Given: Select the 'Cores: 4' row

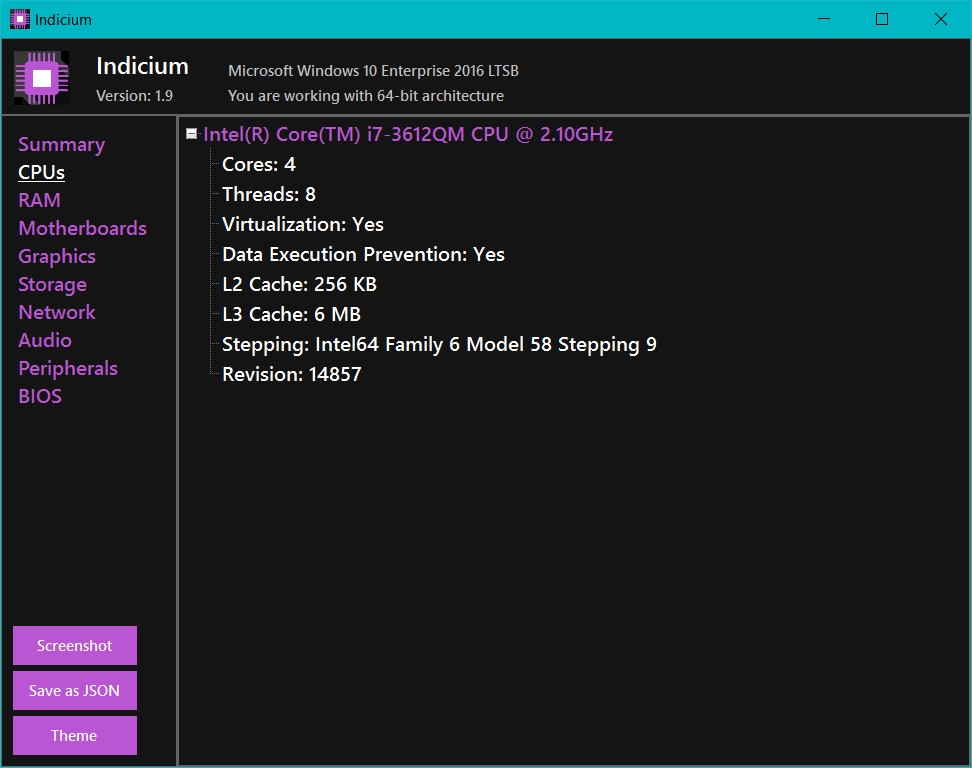Looking at the screenshot, I should click(x=258, y=164).
